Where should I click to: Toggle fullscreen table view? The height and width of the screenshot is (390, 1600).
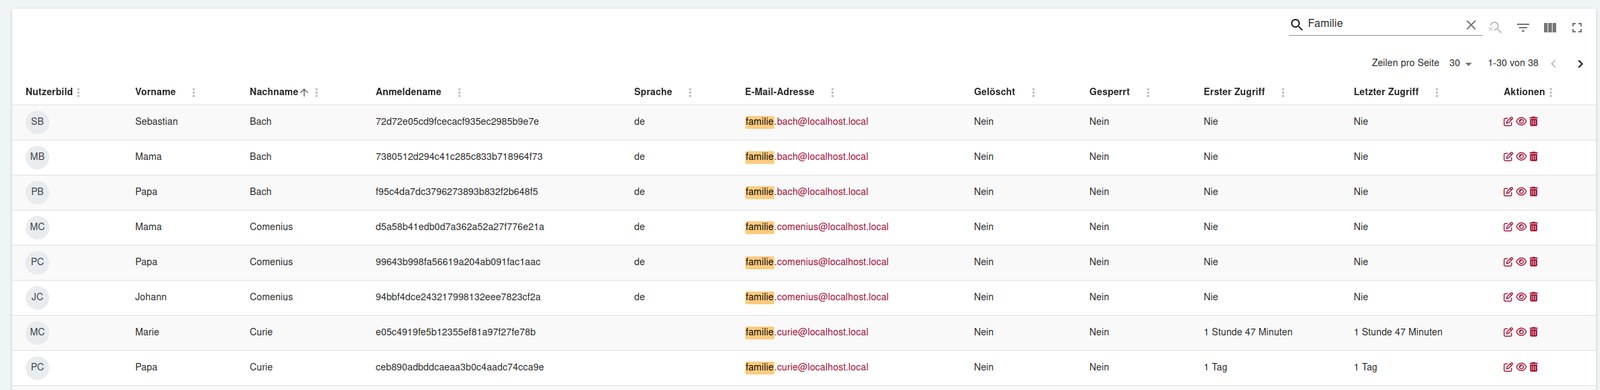[x=1577, y=28]
